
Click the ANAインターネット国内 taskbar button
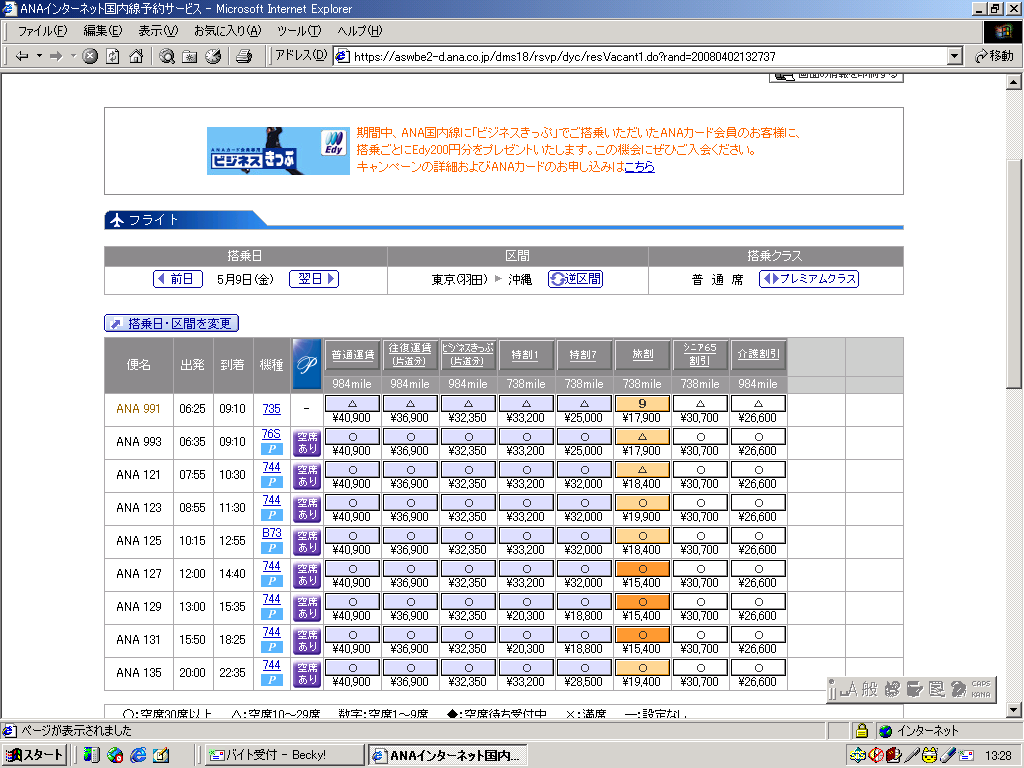pos(447,755)
